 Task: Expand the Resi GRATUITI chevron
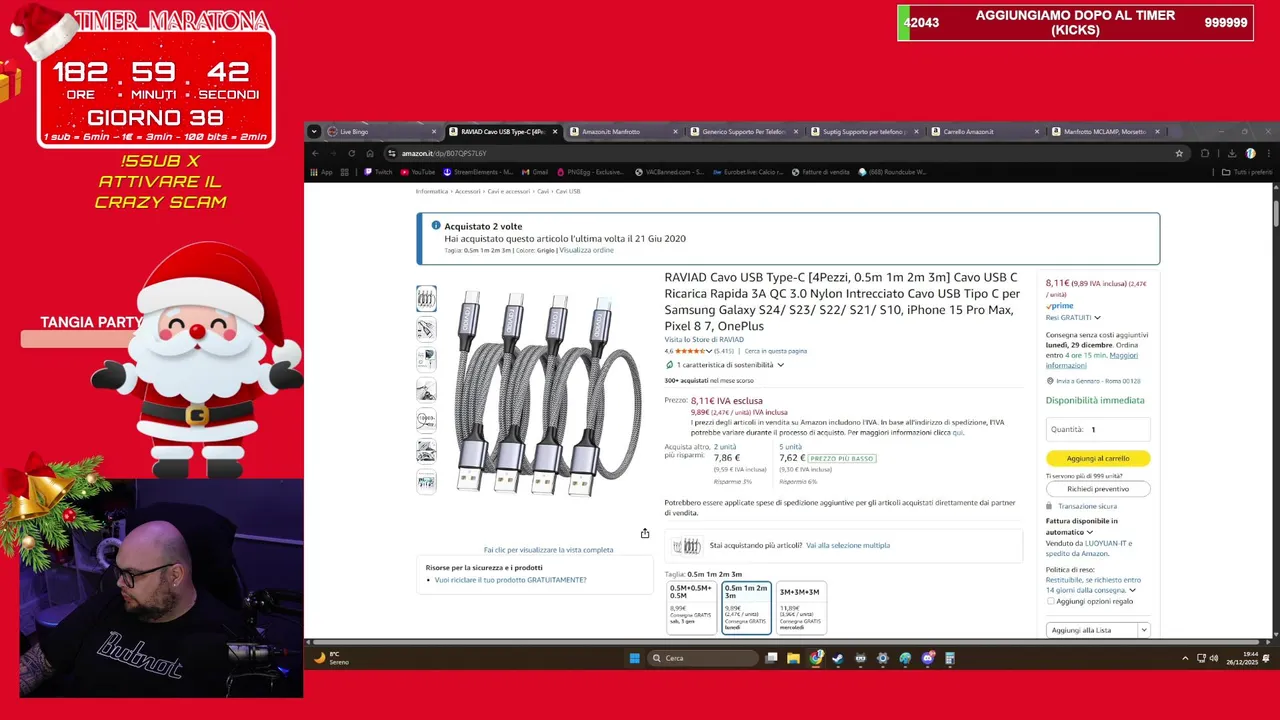1097,317
